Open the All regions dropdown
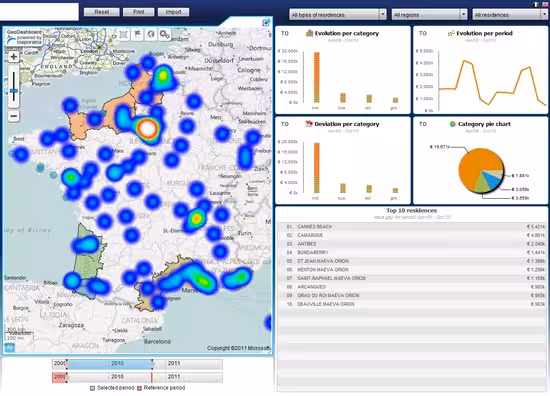The height and width of the screenshot is (396, 550). tap(429, 15)
